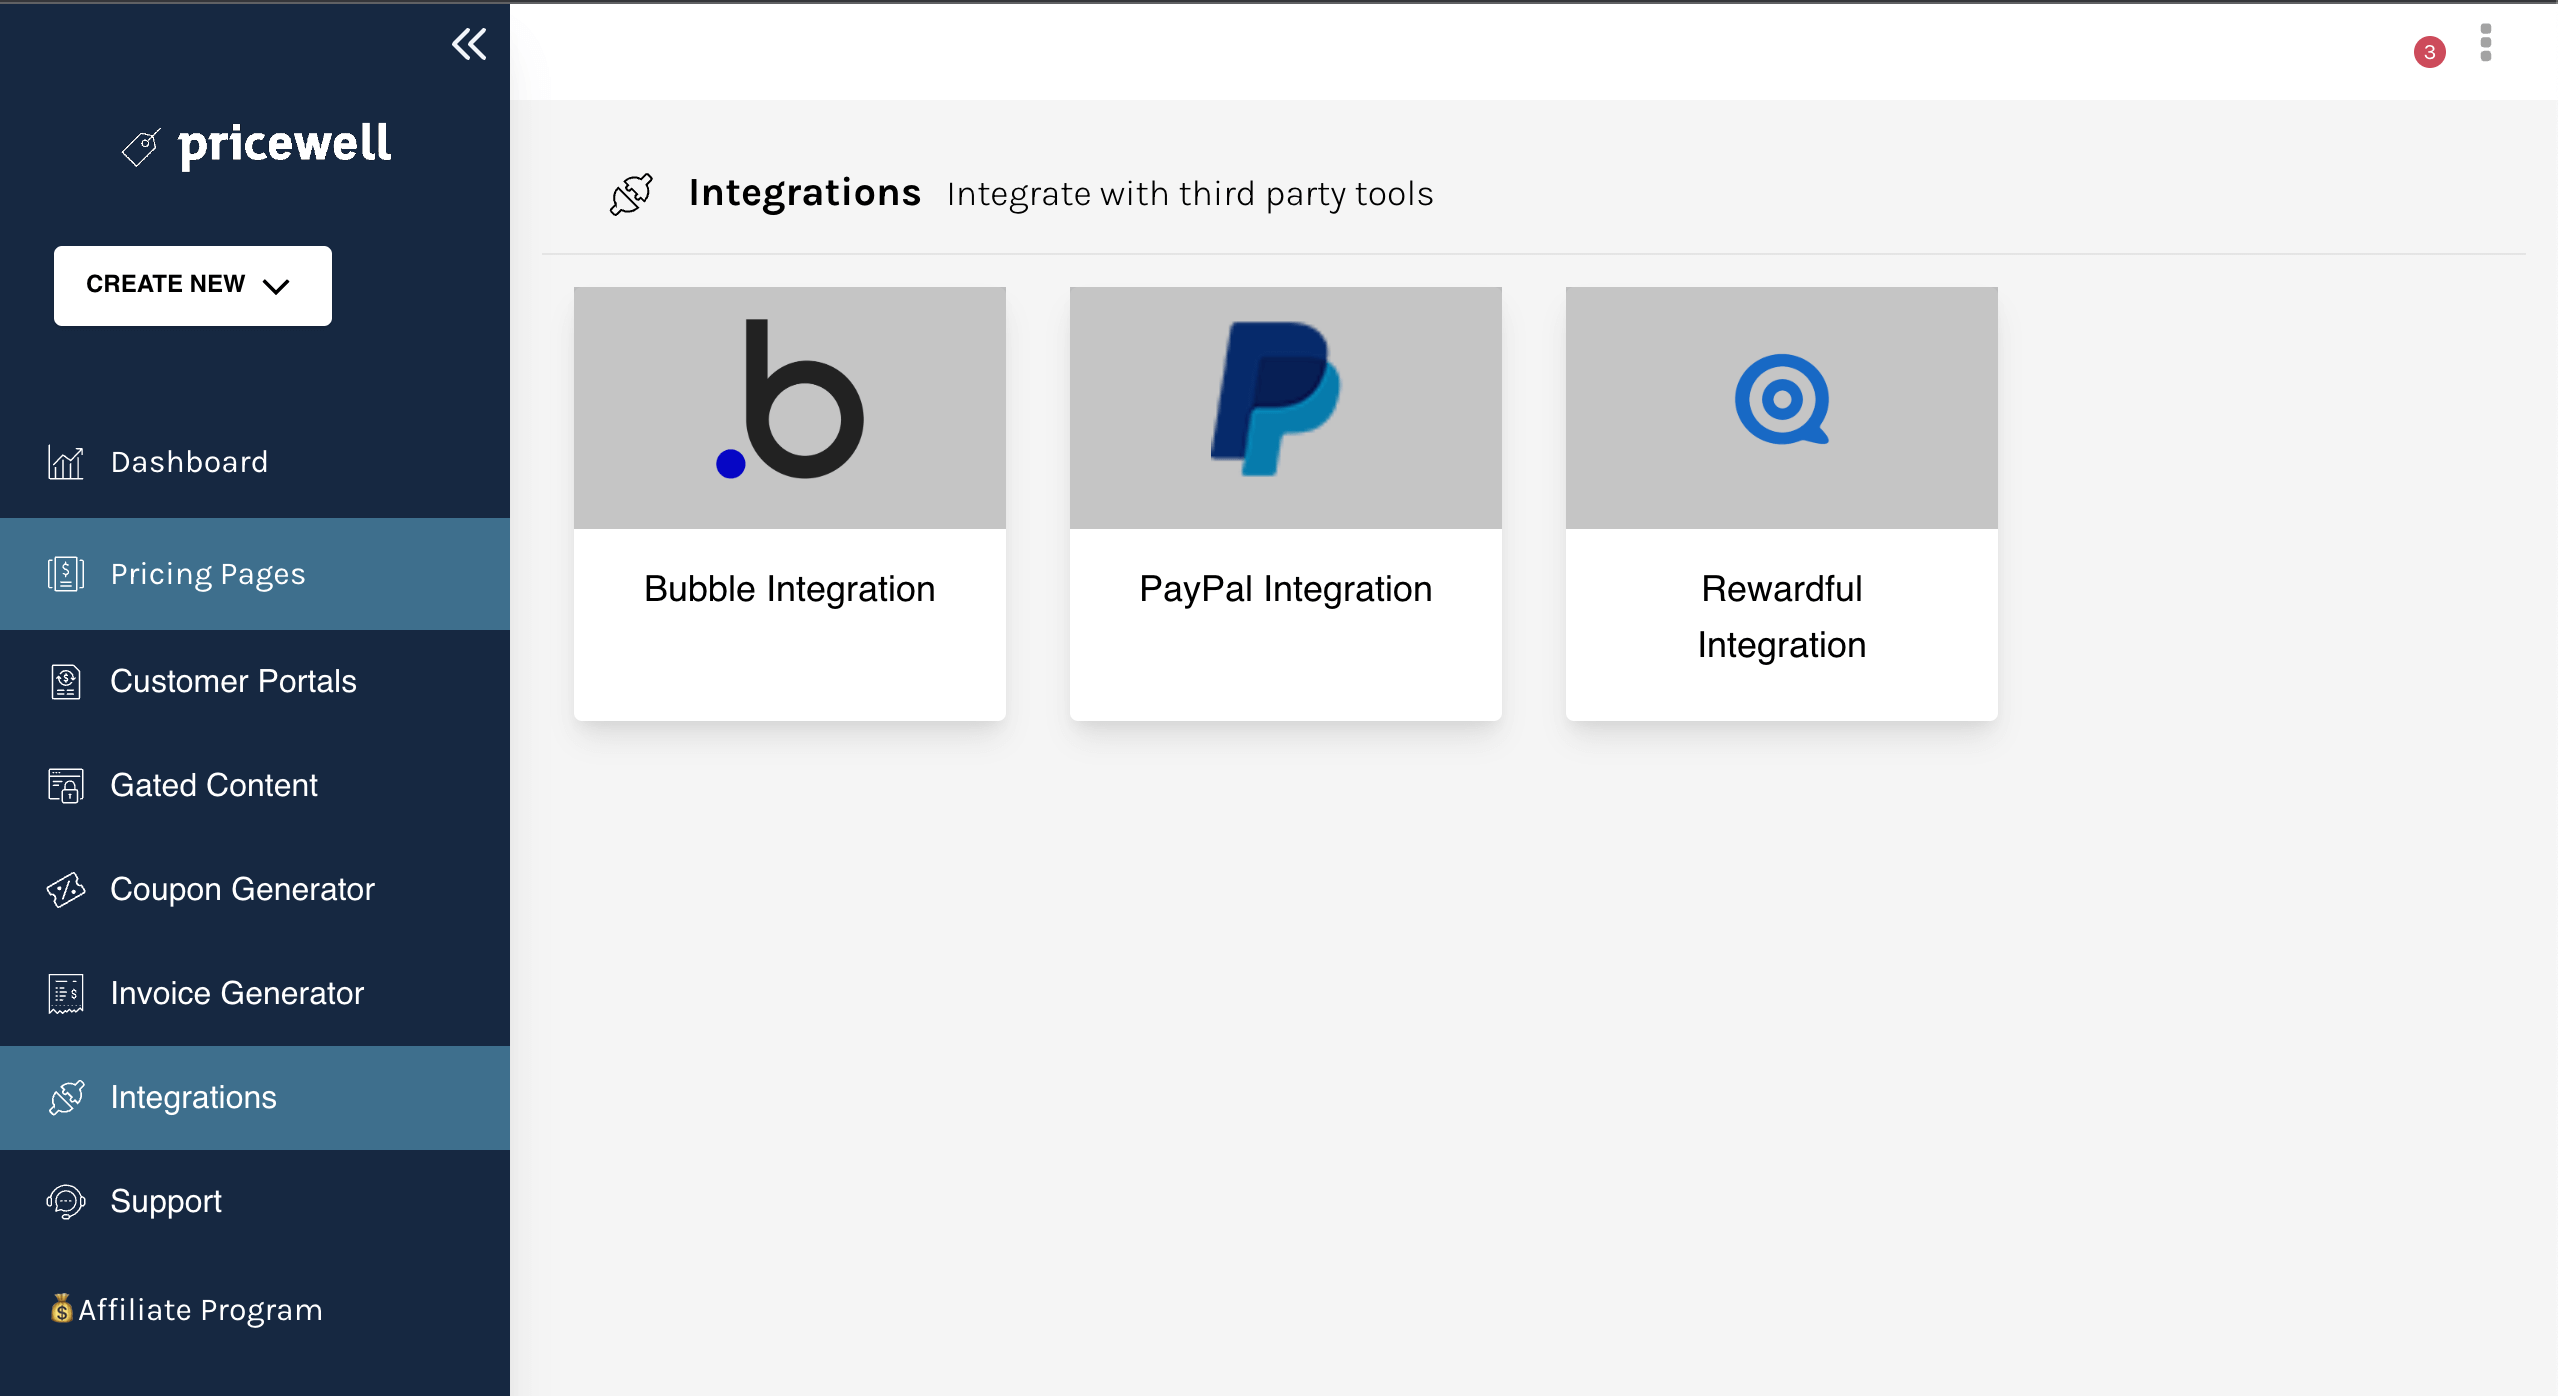Click the Invoice Generator receipt icon
The height and width of the screenshot is (1396, 2558).
pos(65,993)
